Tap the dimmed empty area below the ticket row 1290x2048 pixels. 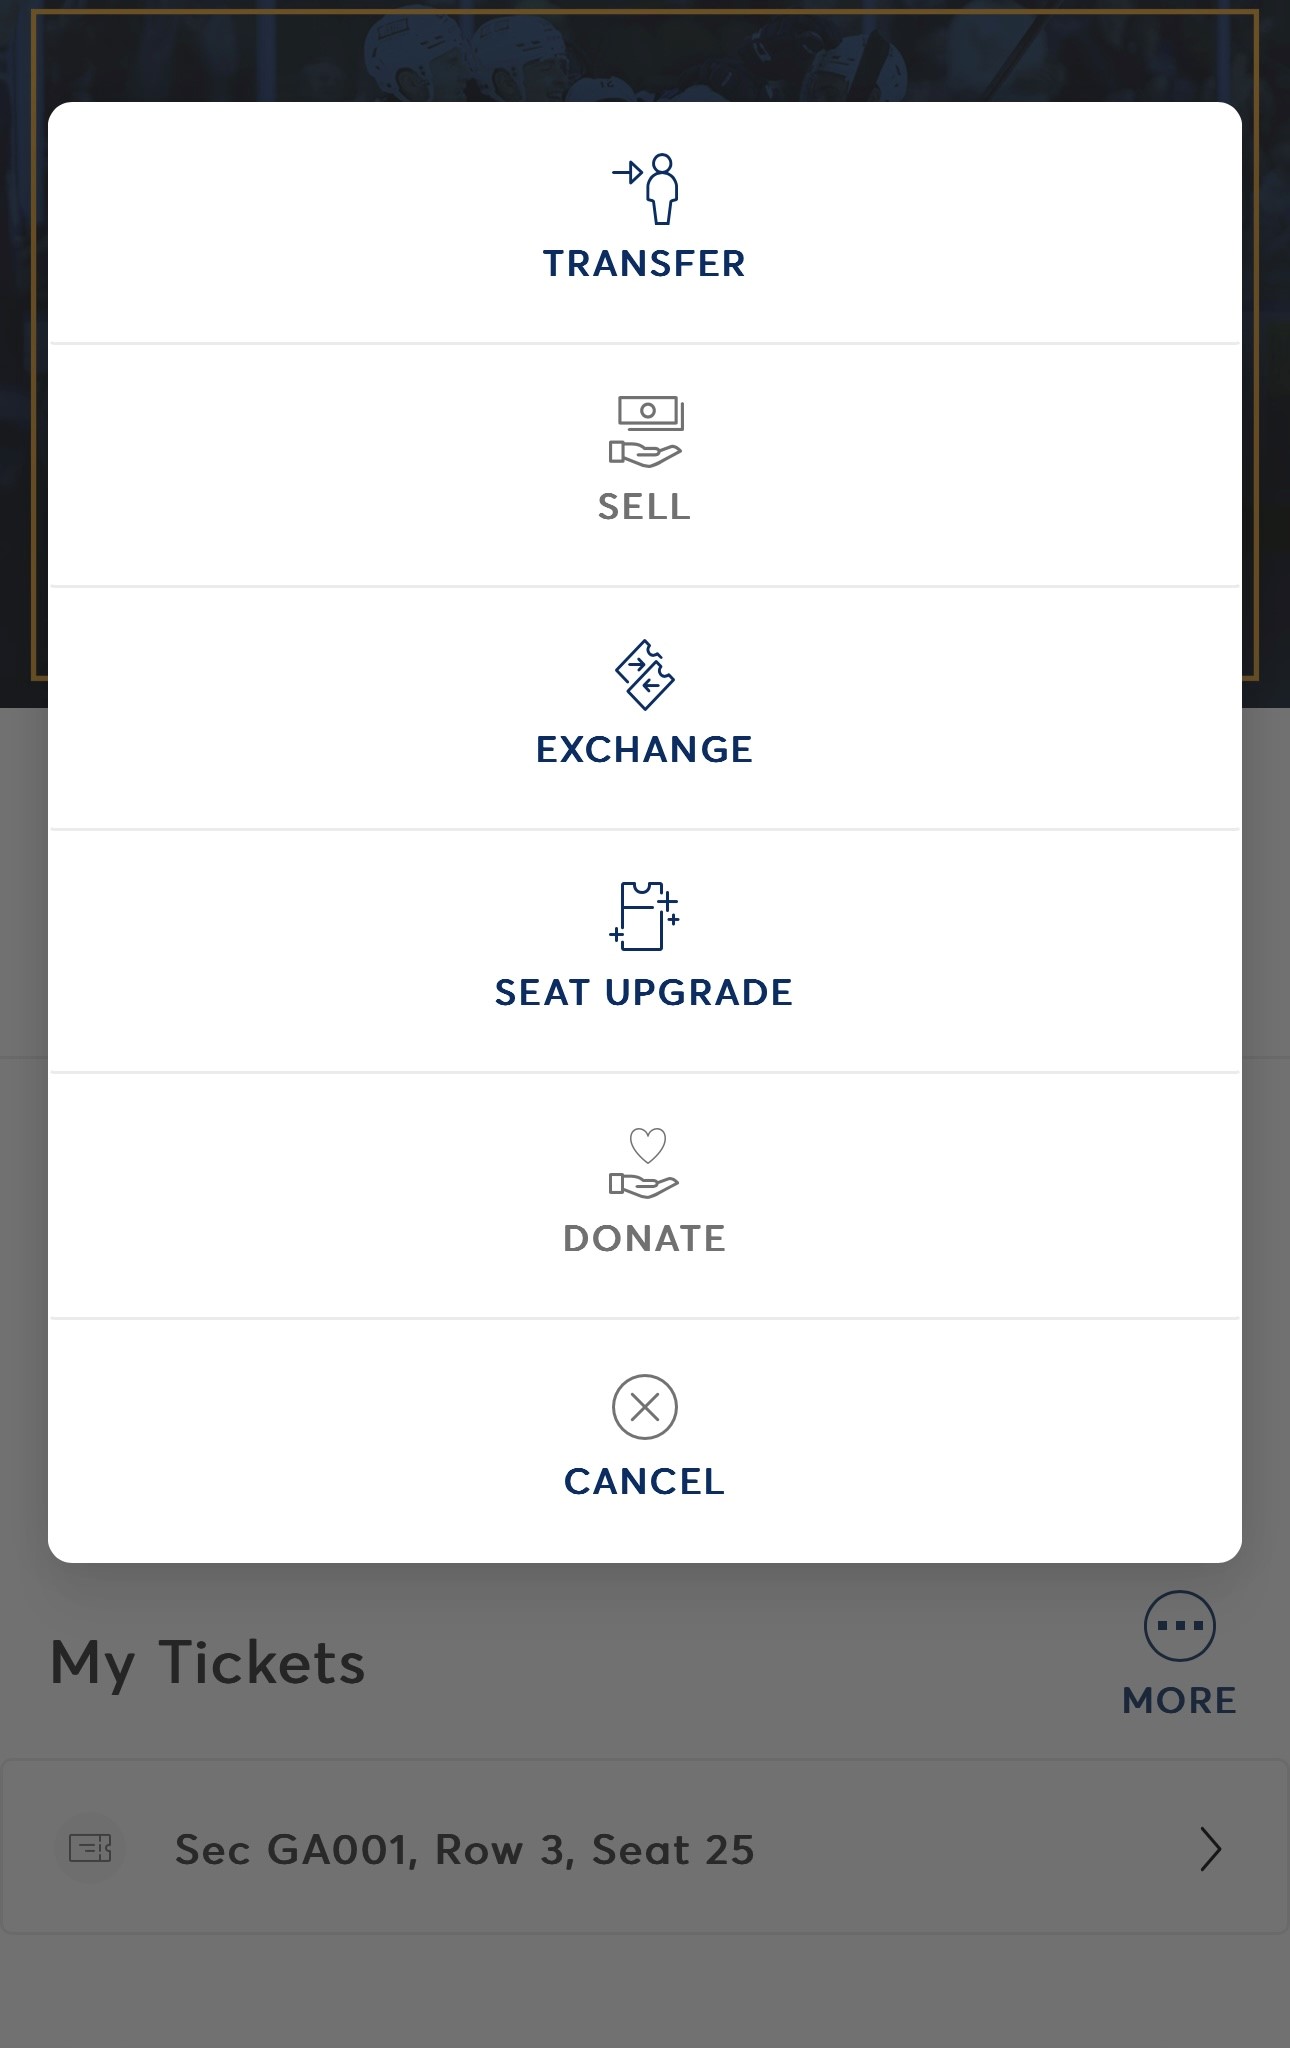645,1990
